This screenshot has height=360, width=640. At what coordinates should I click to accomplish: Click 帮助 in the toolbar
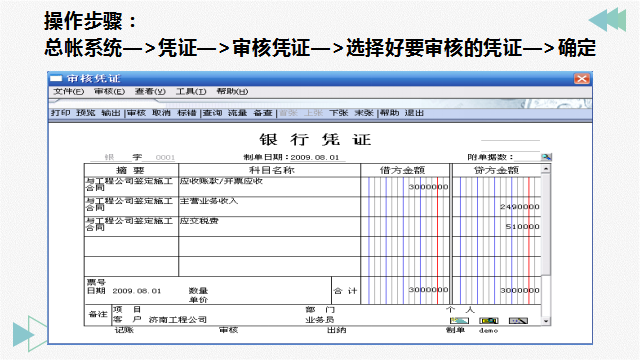point(389,113)
